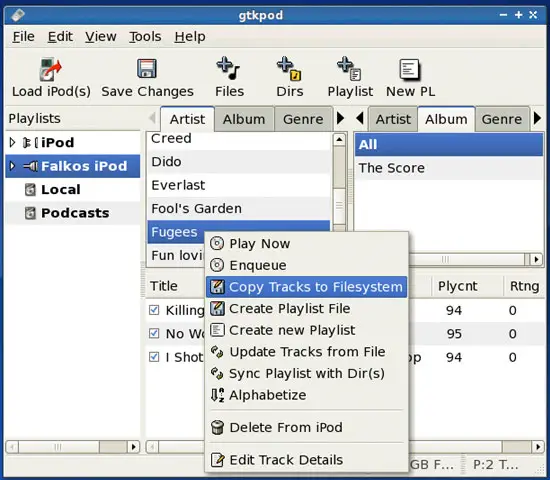This screenshot has width=550, height=480.
Task: Switch to Album tab in first pane
Action: click(x=244, y=119)
